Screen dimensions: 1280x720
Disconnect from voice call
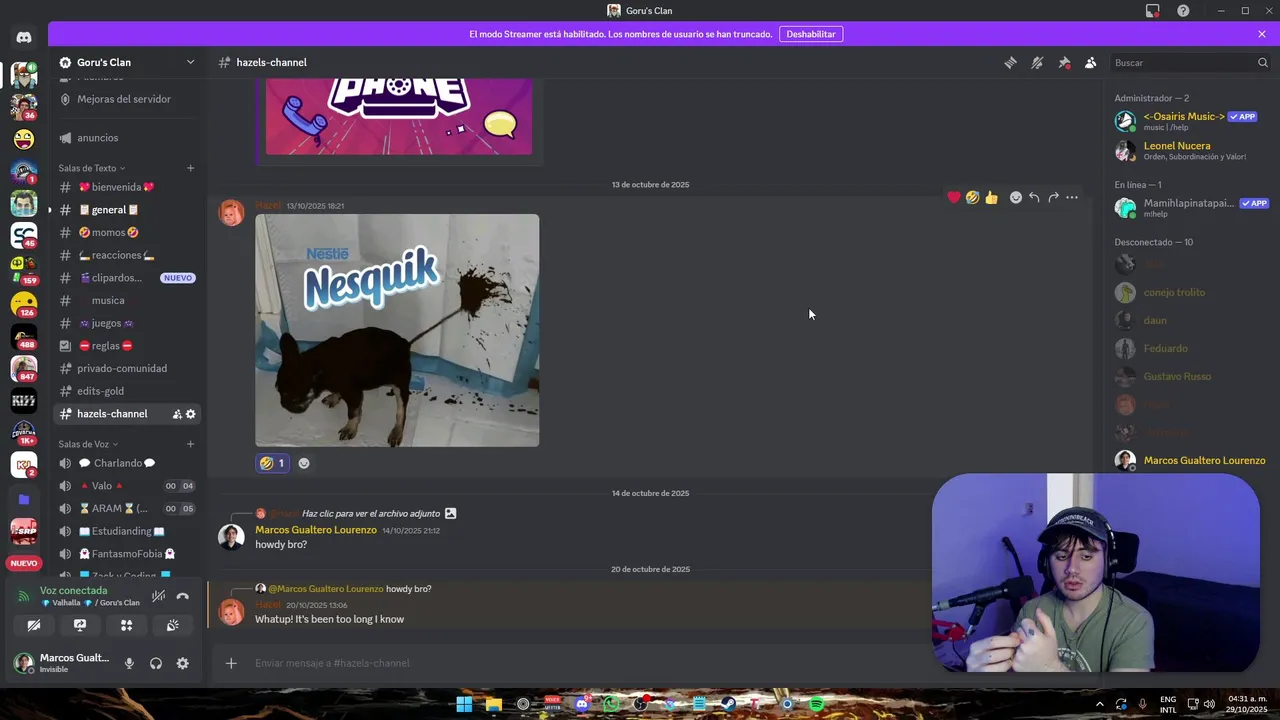click(x=182, y=596)
